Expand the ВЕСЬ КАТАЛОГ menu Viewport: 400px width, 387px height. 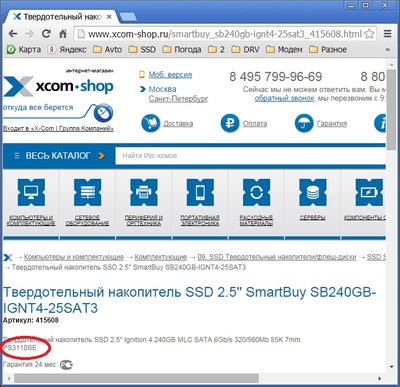(59, 156)
